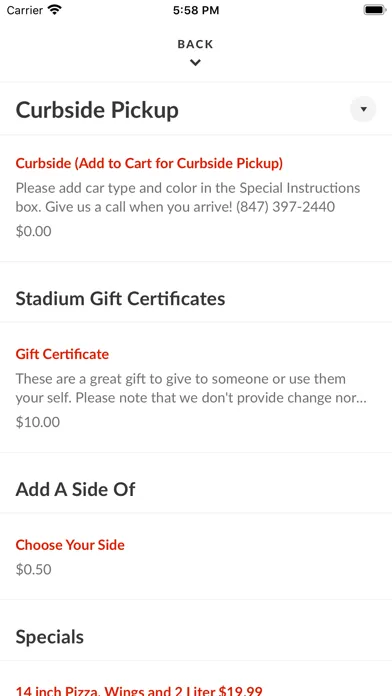Tap the Carrier label in status bar

24,10
